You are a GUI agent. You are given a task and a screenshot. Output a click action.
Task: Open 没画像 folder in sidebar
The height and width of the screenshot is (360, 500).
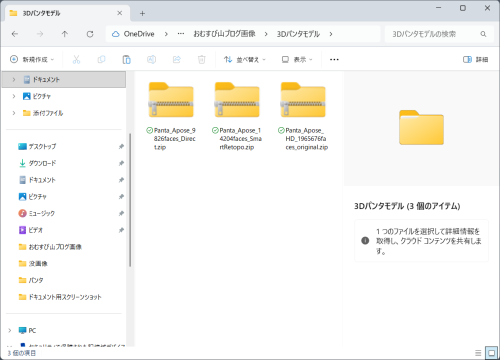pos(38,263)
